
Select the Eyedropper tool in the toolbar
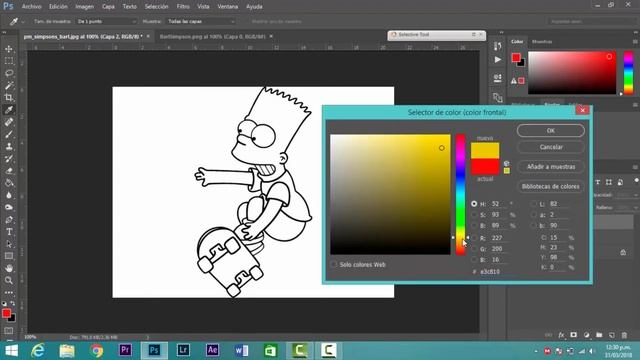pyautogui.click(x=9, y=110)
